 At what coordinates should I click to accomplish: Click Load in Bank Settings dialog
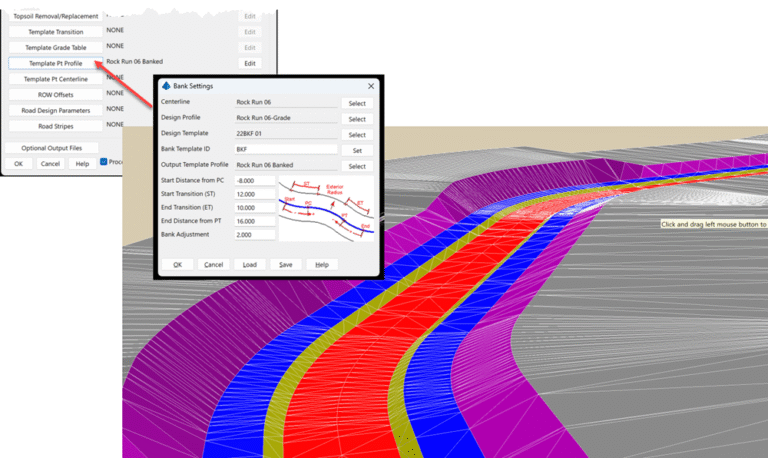tap(249, 265)
